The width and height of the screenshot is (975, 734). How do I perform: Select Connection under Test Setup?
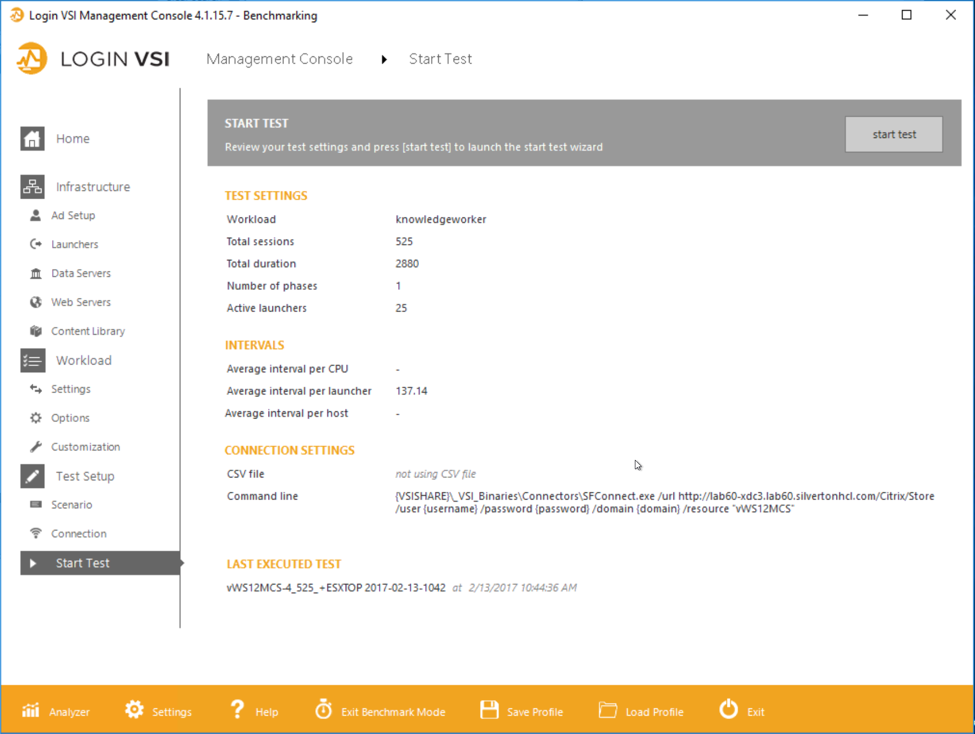pos(79,534)
